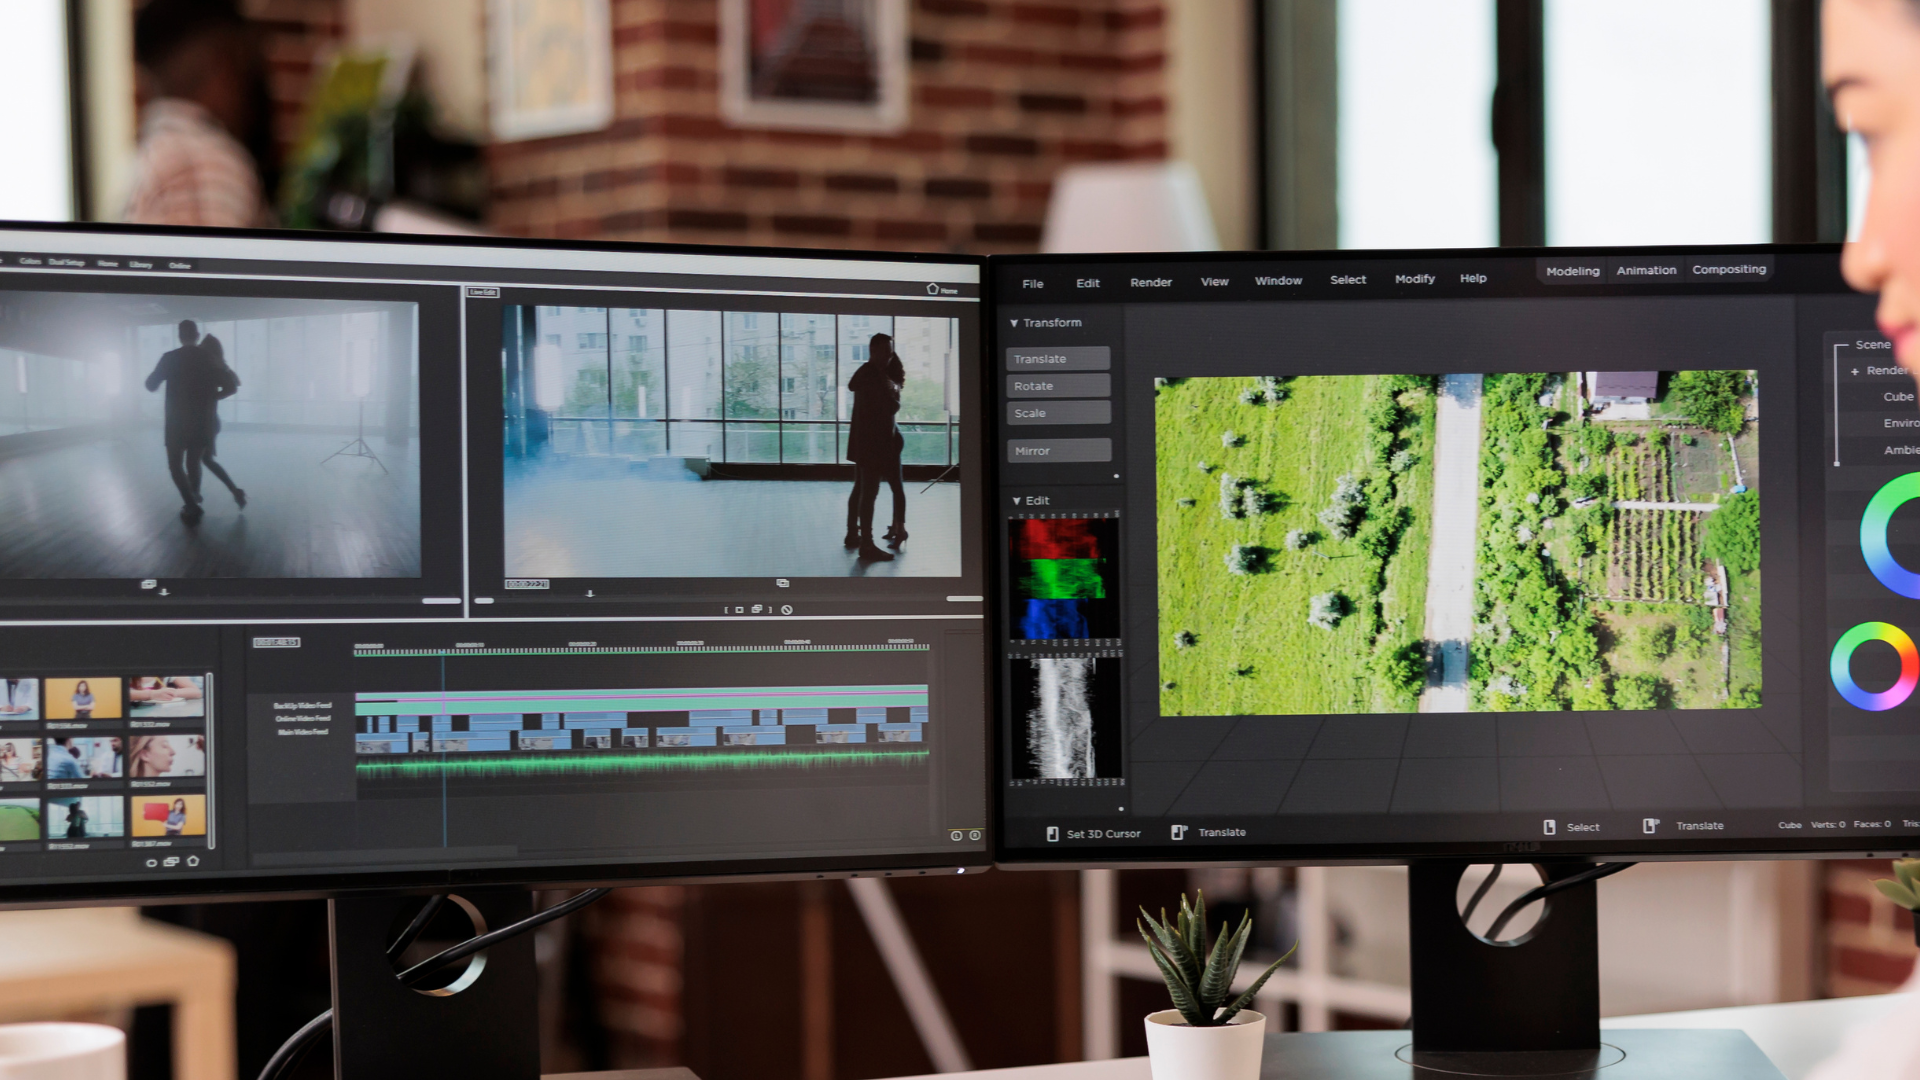The height and width of the screenshot is (1080, 1920).
Task: Toggle the Mirror option in Transform
Action: 1058,451
